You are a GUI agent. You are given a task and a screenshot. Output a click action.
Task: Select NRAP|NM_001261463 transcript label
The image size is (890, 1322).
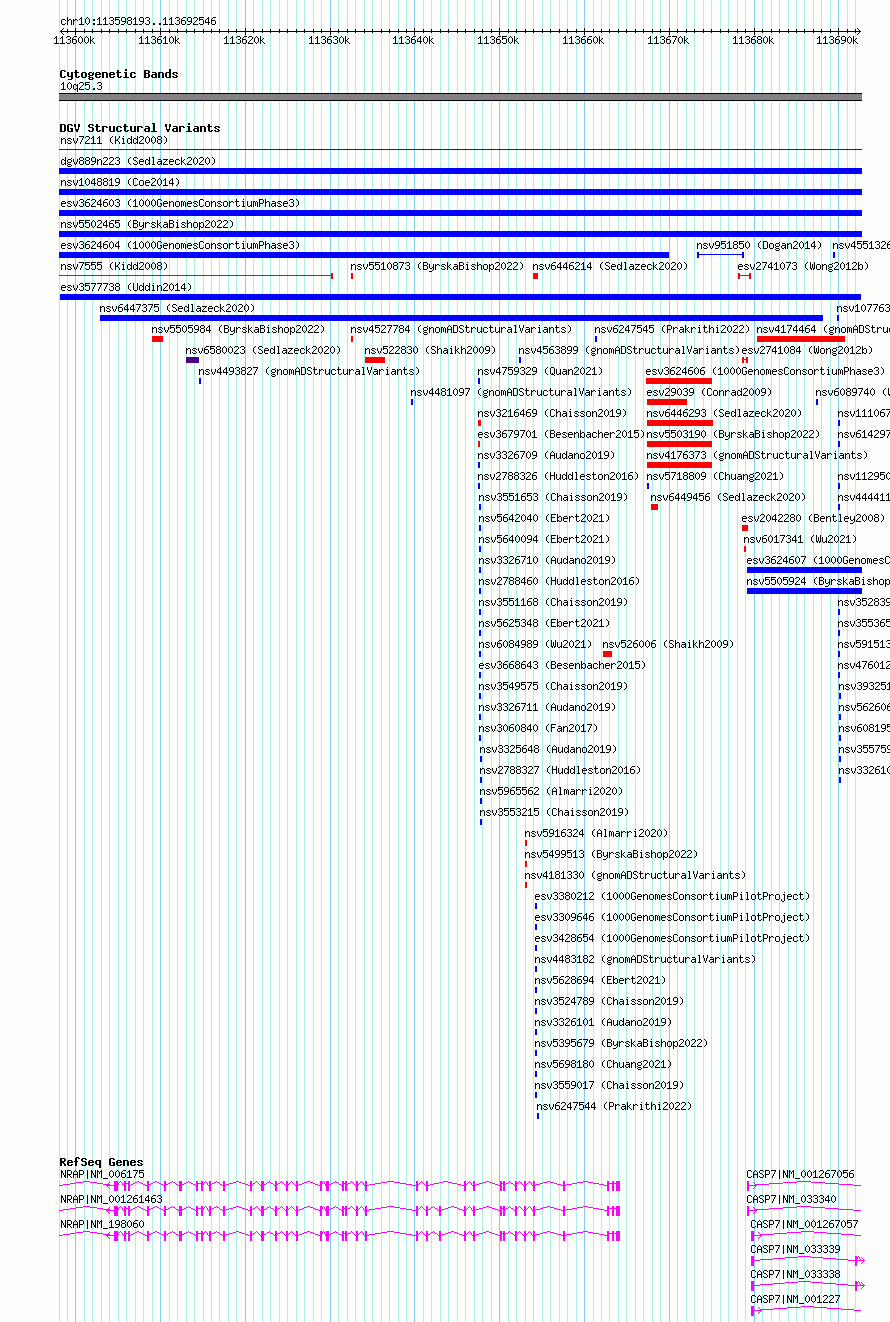point(111,1199)
